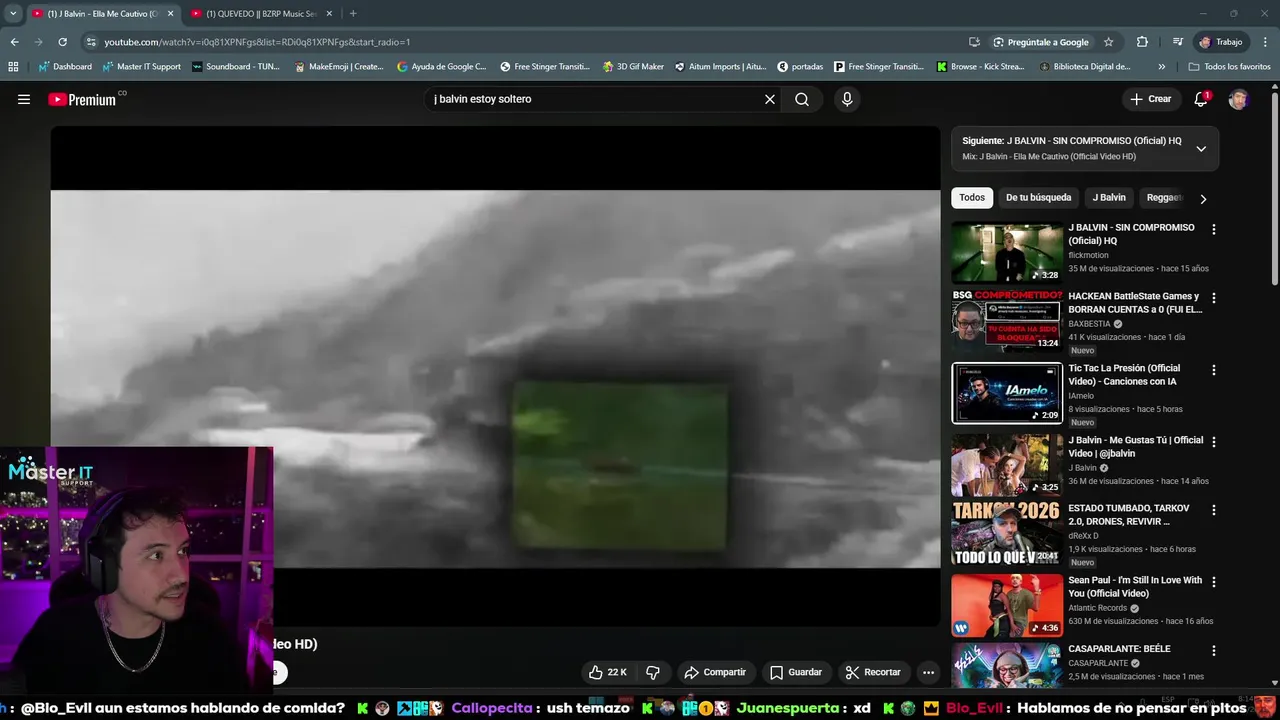Open options for J Balvin - Me Gustas Tú
This screenshot has width=1280, height=720.
pos(1214,441)
